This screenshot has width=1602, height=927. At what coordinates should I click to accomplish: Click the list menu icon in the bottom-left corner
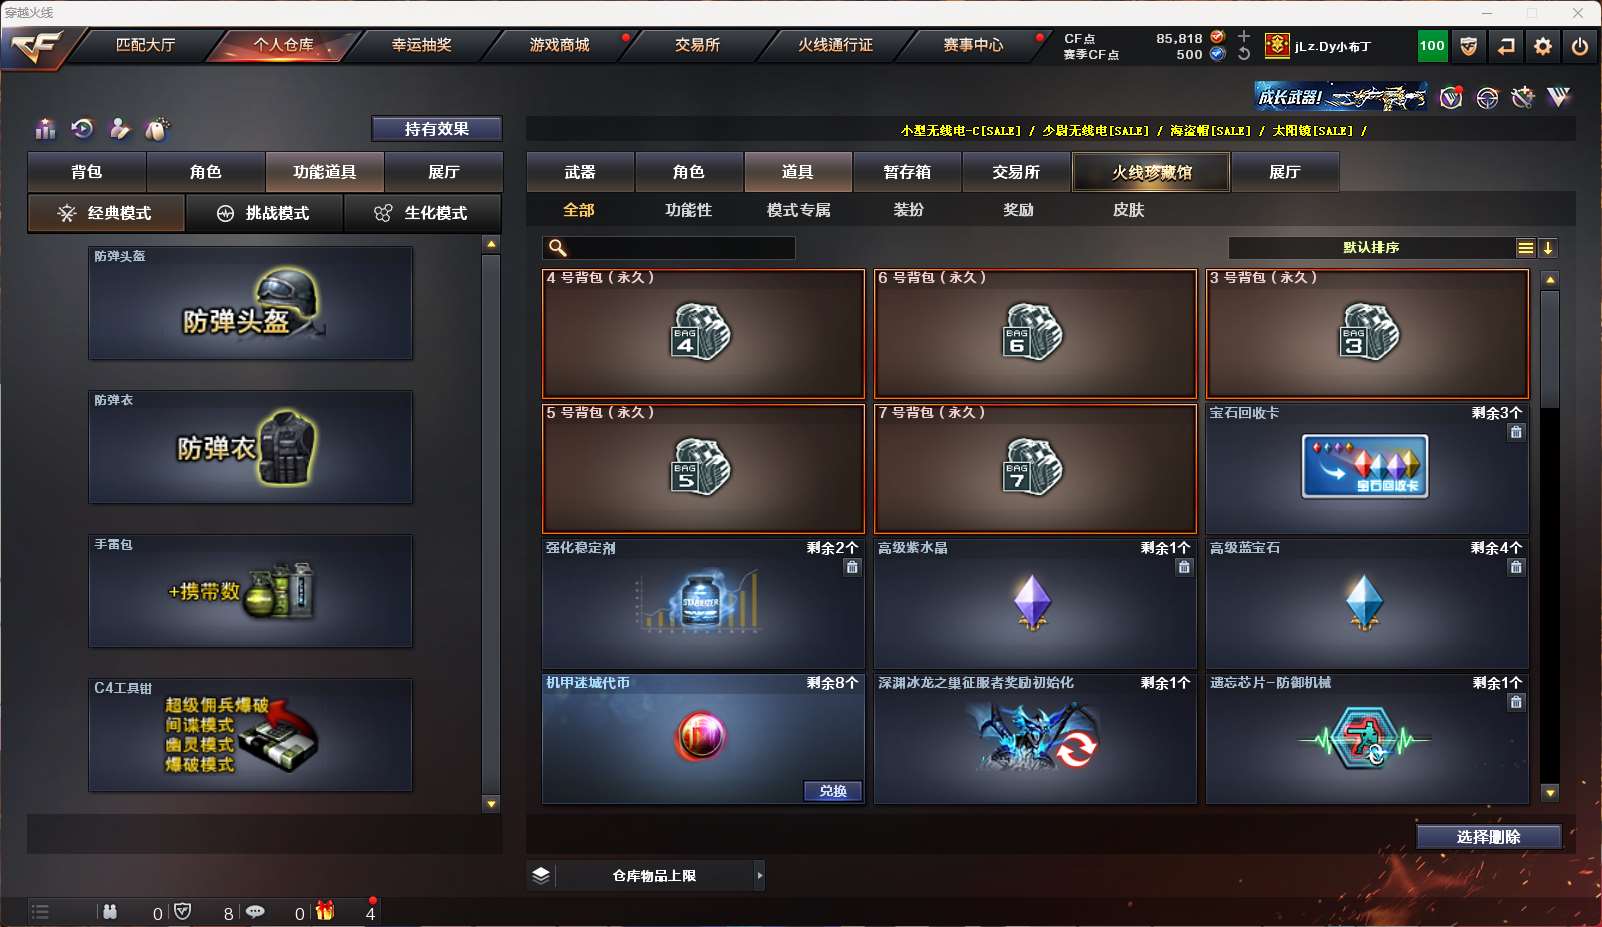(40, 911)
